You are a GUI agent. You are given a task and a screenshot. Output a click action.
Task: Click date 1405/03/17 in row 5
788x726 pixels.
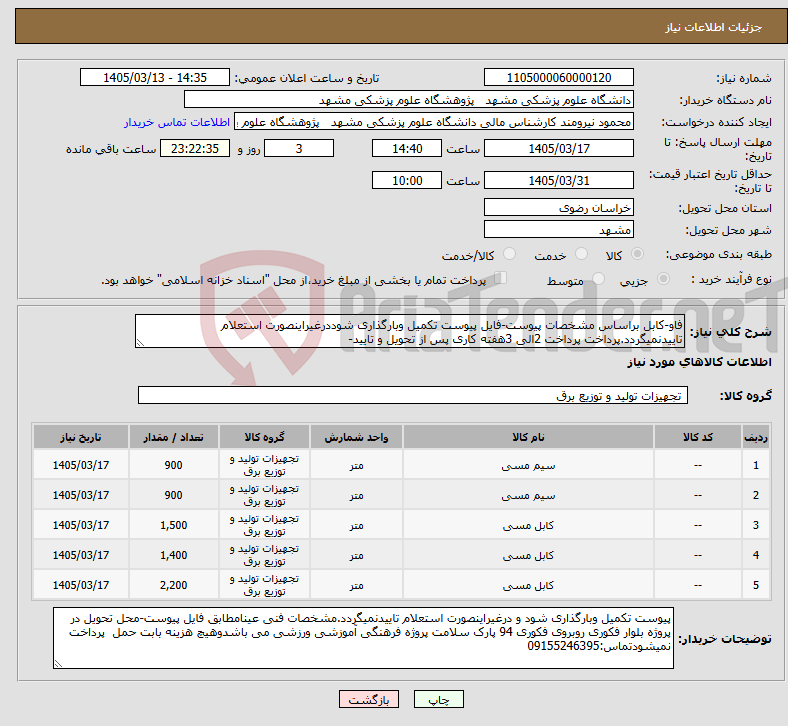tap(80, 585)
